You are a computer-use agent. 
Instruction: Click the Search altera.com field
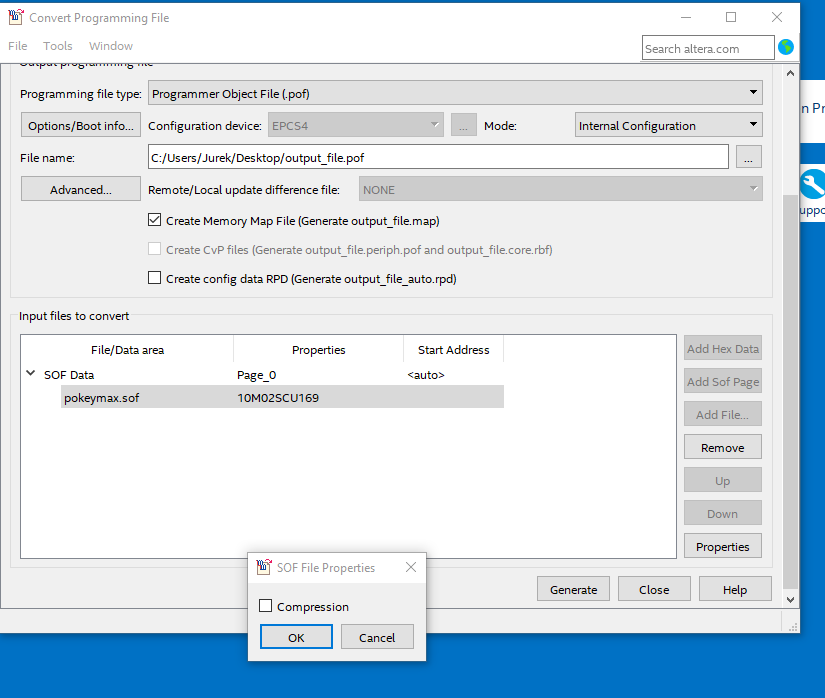(708, 48)
